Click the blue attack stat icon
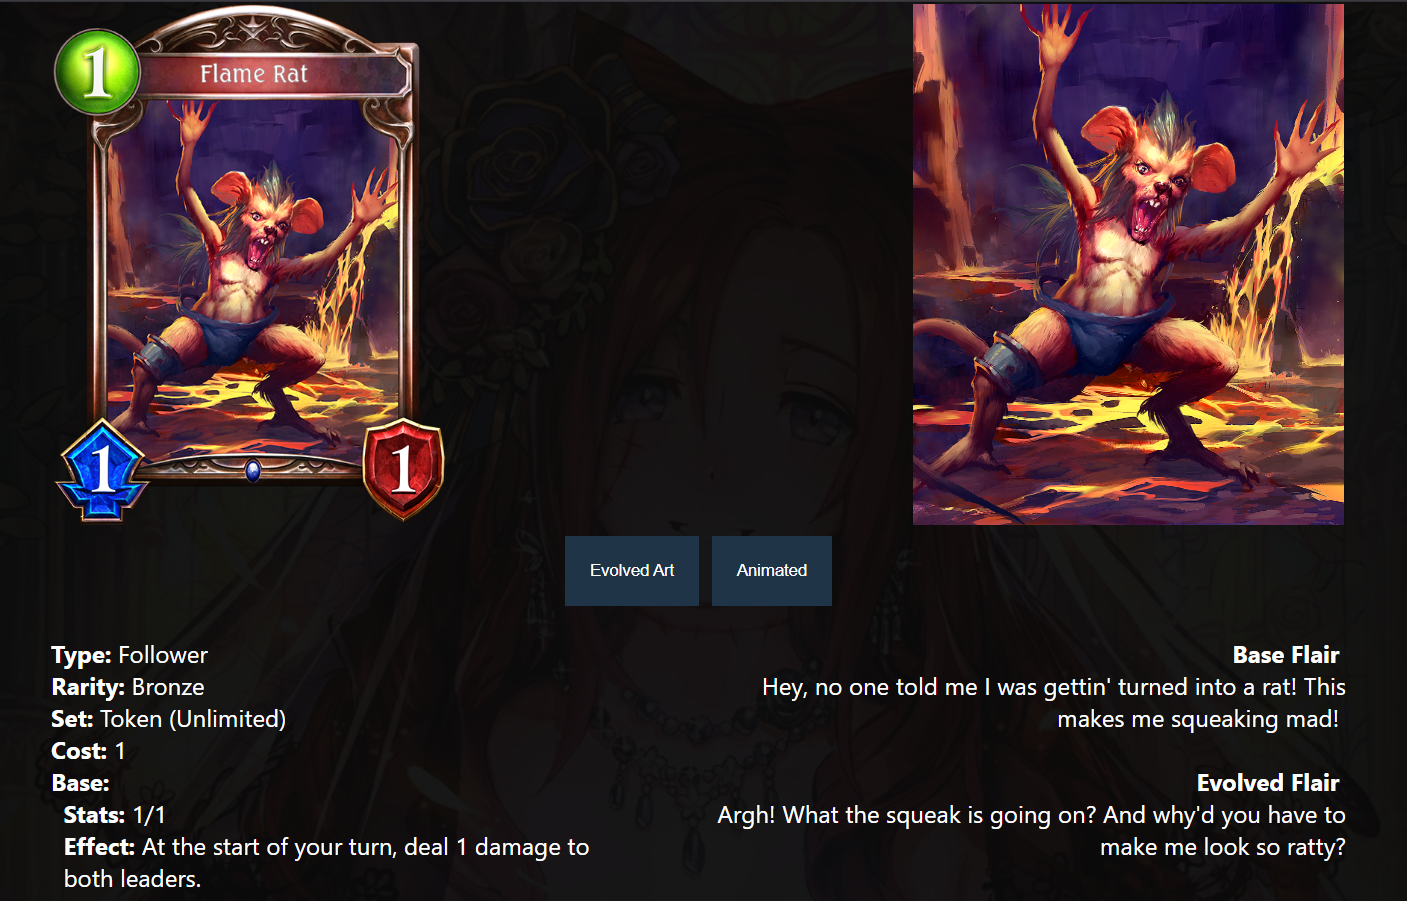 click(x=102, y=470)
